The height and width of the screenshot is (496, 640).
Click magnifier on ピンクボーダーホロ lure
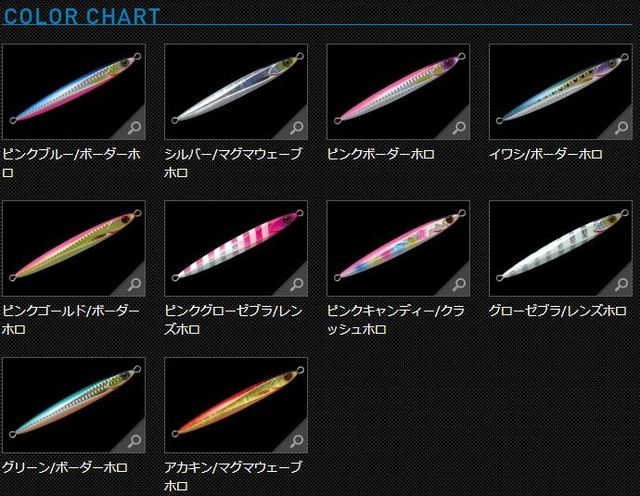point(459,127)
